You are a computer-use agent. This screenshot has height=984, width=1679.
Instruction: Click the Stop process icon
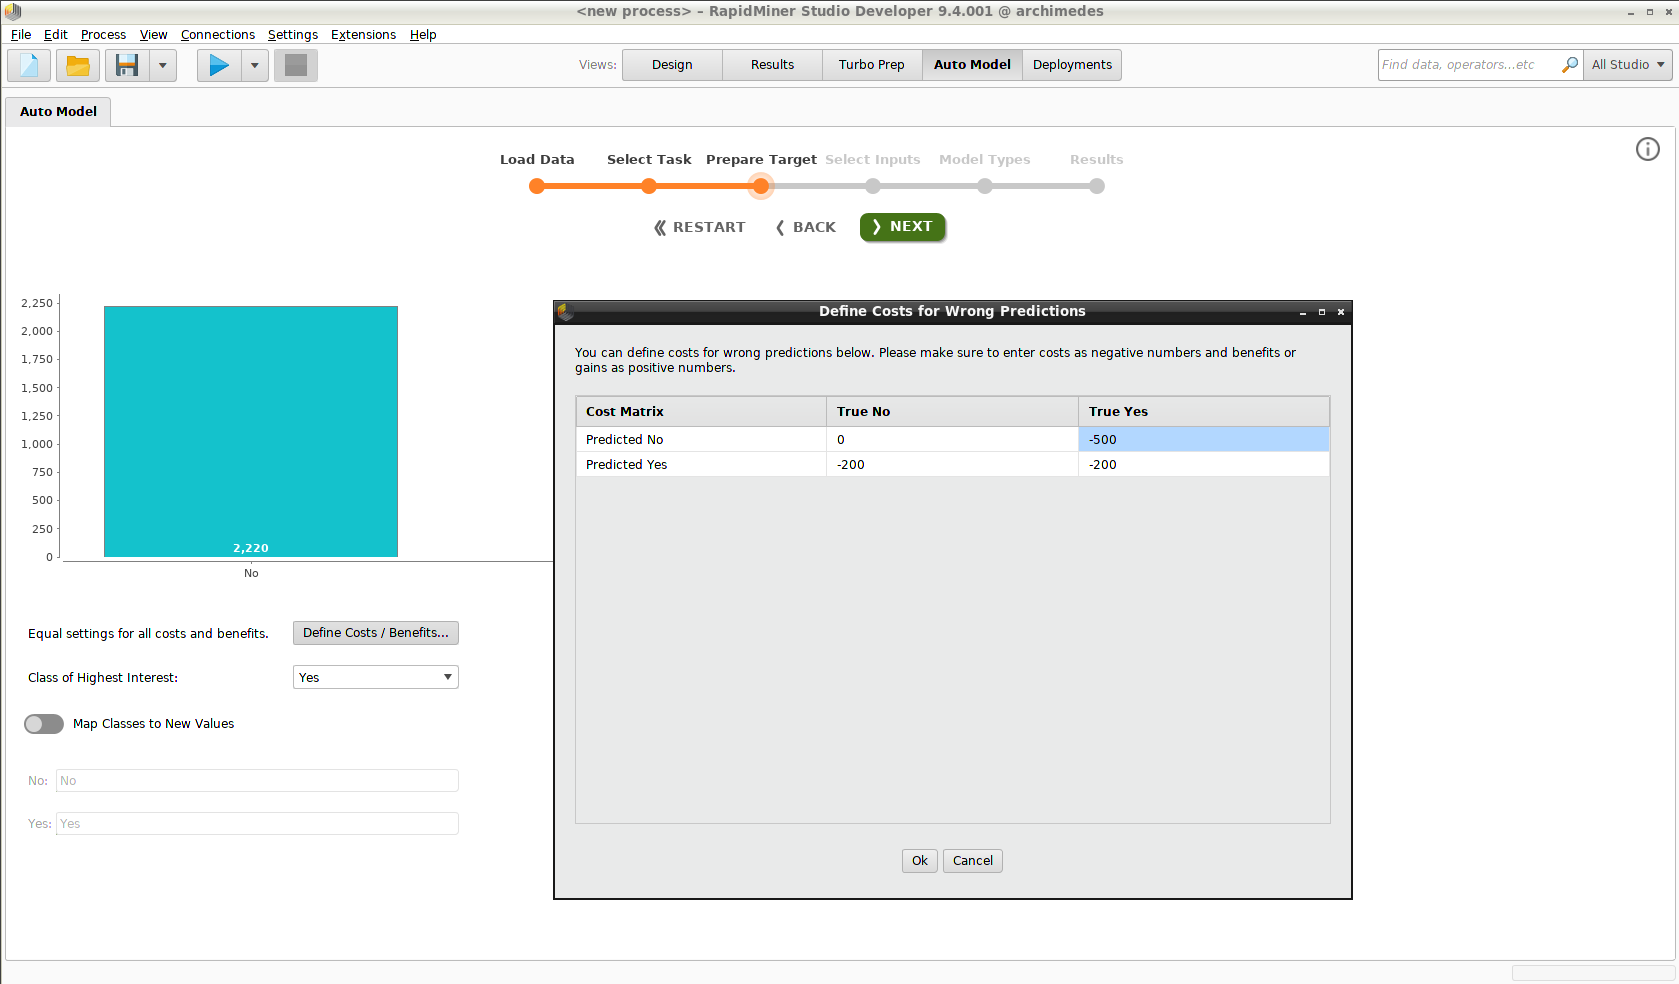coord(296,66)
